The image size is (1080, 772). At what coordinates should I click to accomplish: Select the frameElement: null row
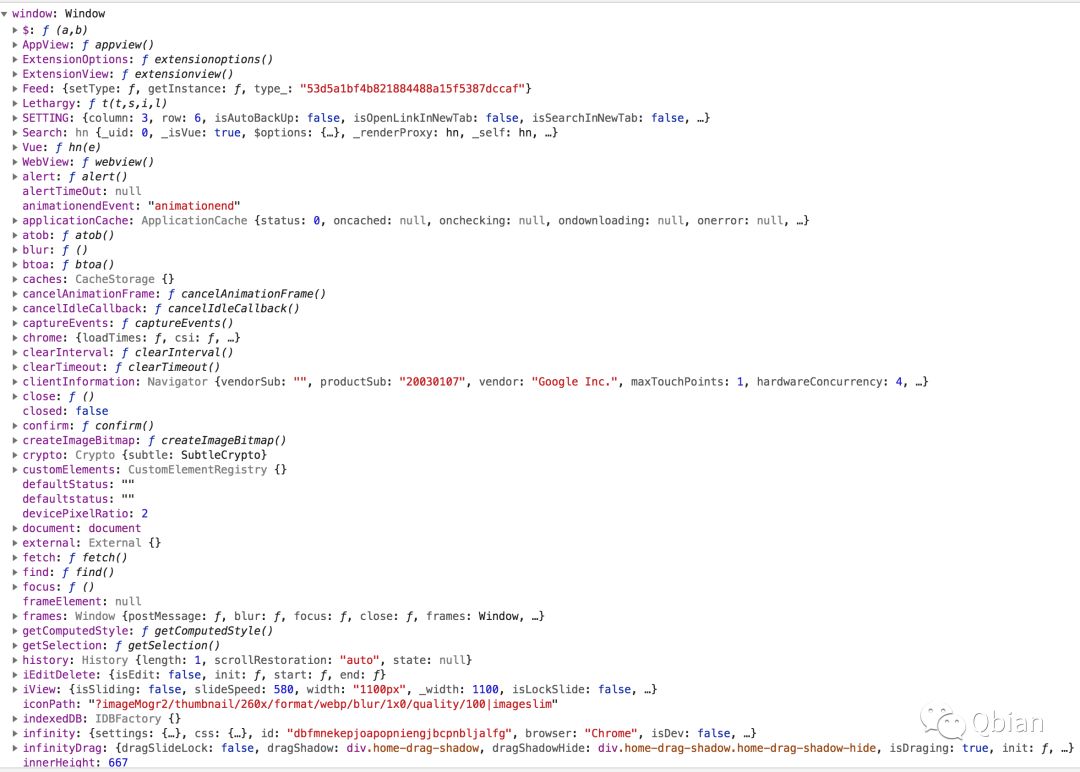tap(82, 602)
